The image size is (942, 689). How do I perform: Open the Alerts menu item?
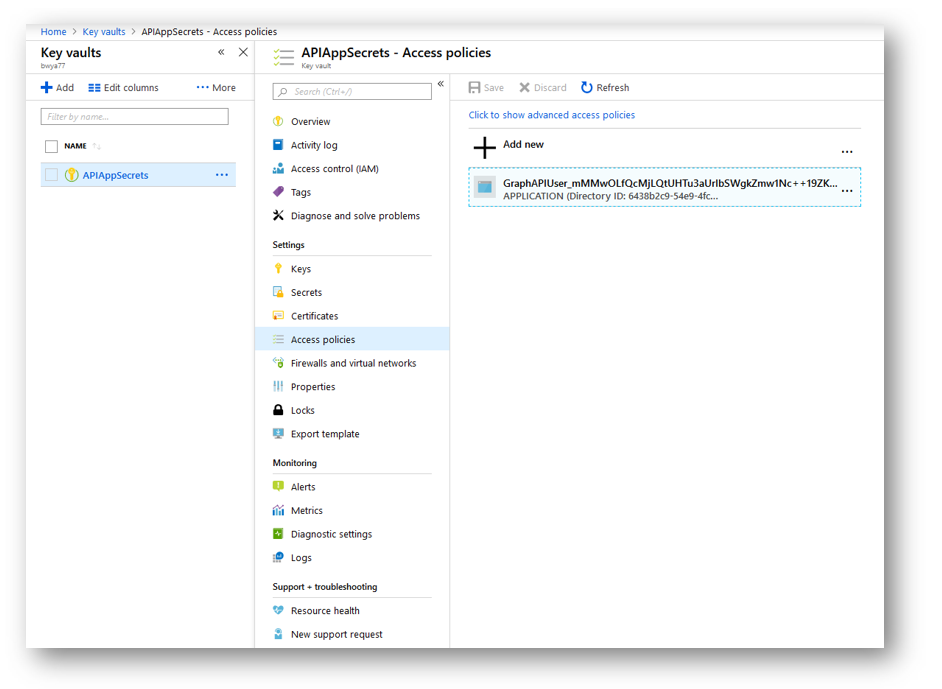(303, 487)
